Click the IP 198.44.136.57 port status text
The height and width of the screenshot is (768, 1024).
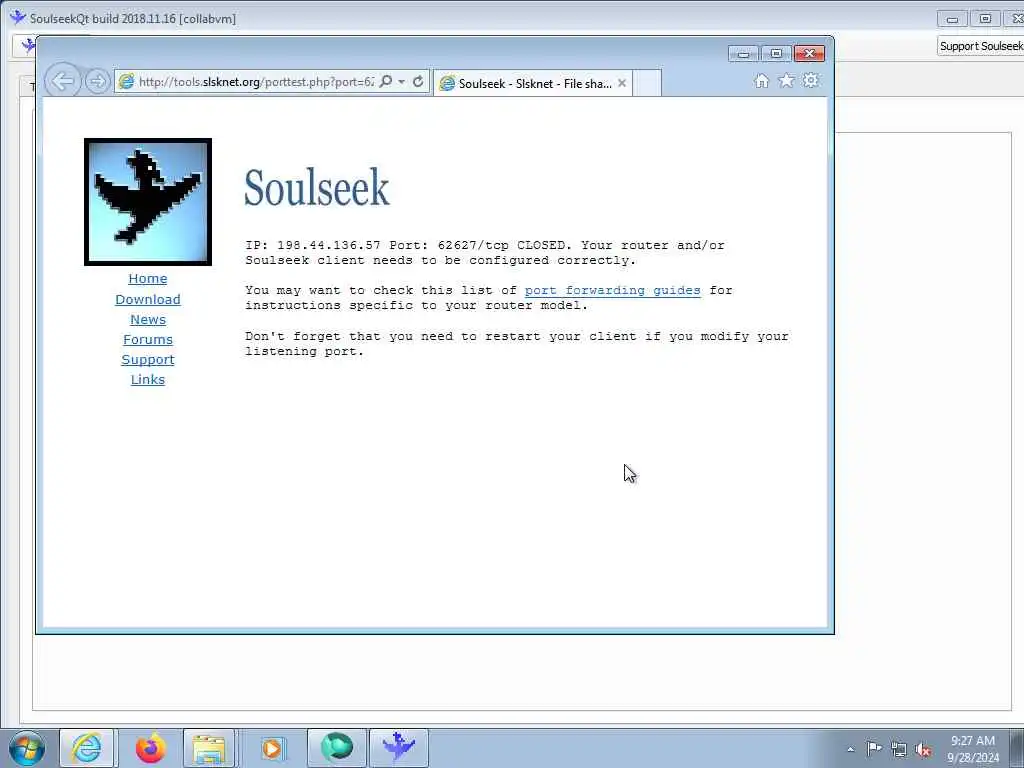[485, 253]
